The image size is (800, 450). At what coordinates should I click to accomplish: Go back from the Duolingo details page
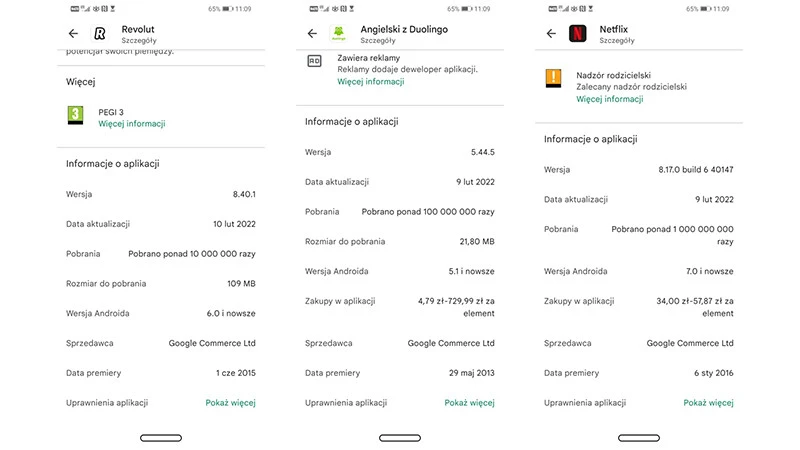(x=312, y=34)
